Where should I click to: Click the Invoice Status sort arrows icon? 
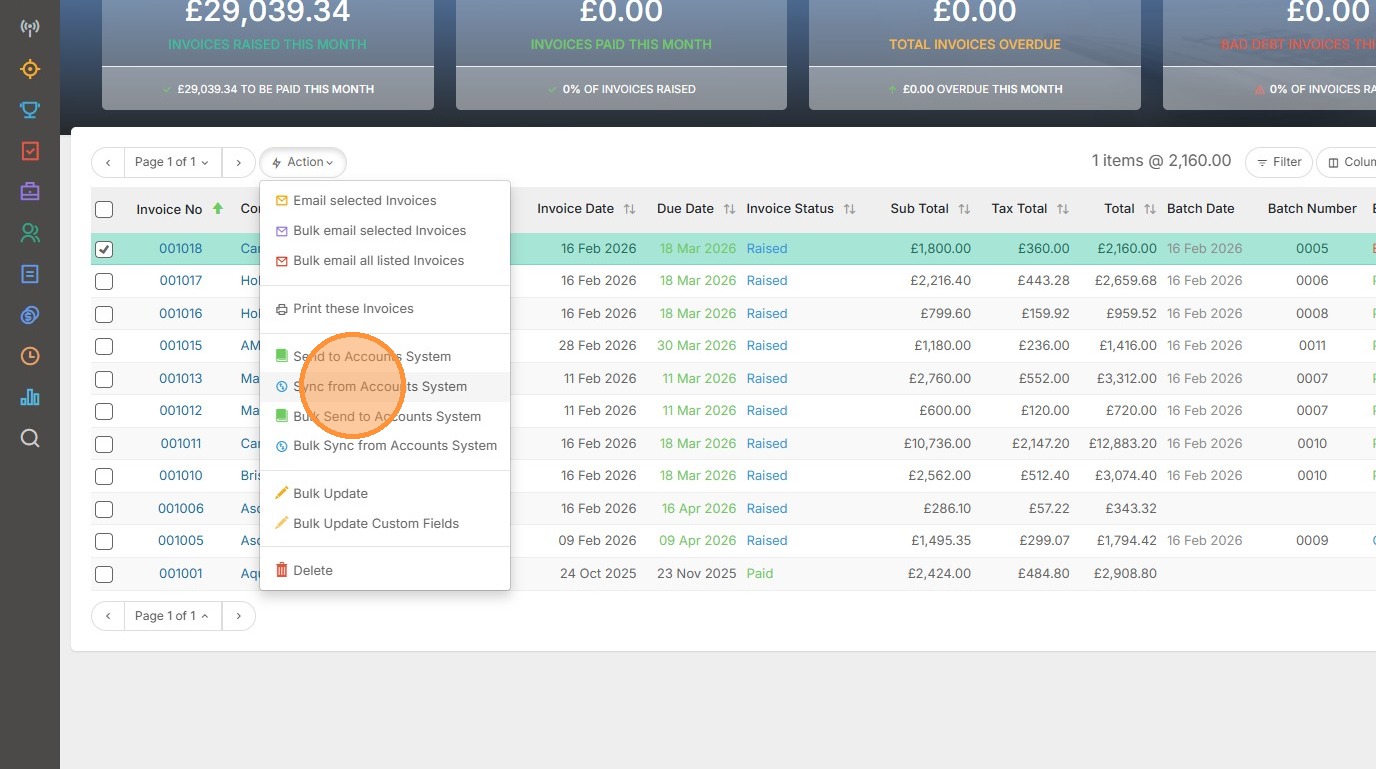(x=849, y=209)
